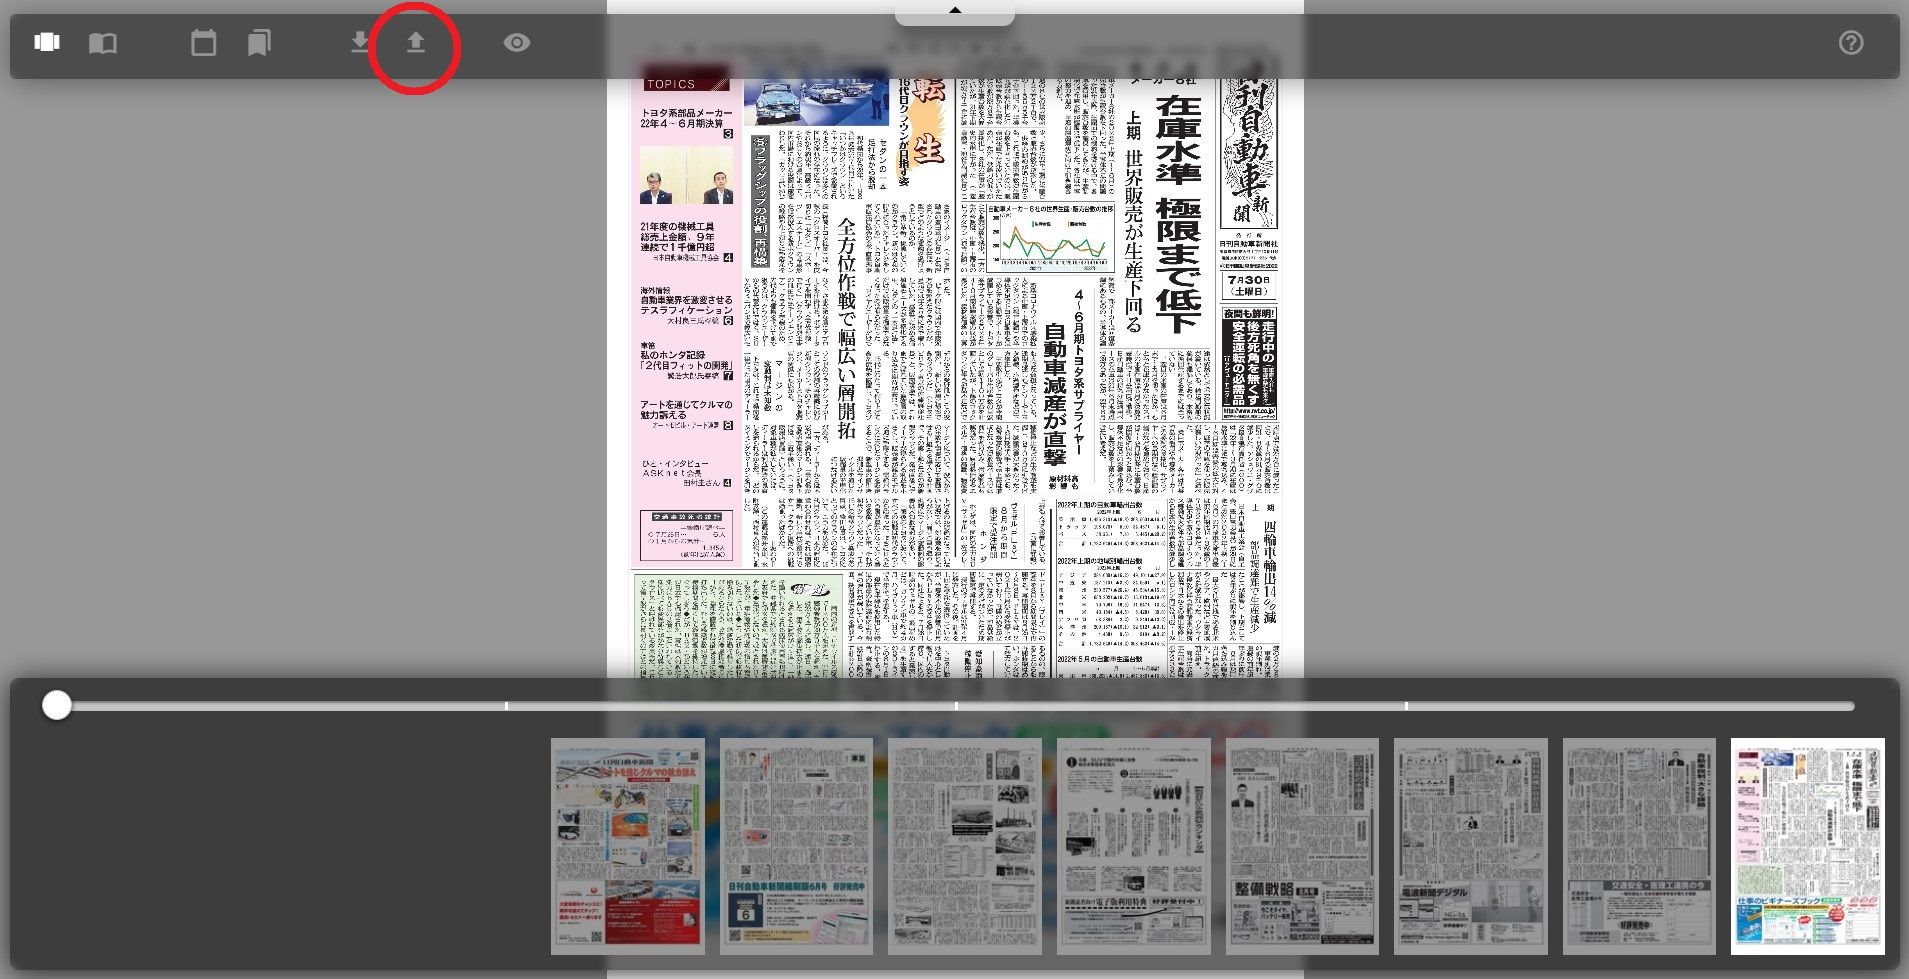
Task: Select the highlighted front page thumbnail
Action: tap(1807, 846)
